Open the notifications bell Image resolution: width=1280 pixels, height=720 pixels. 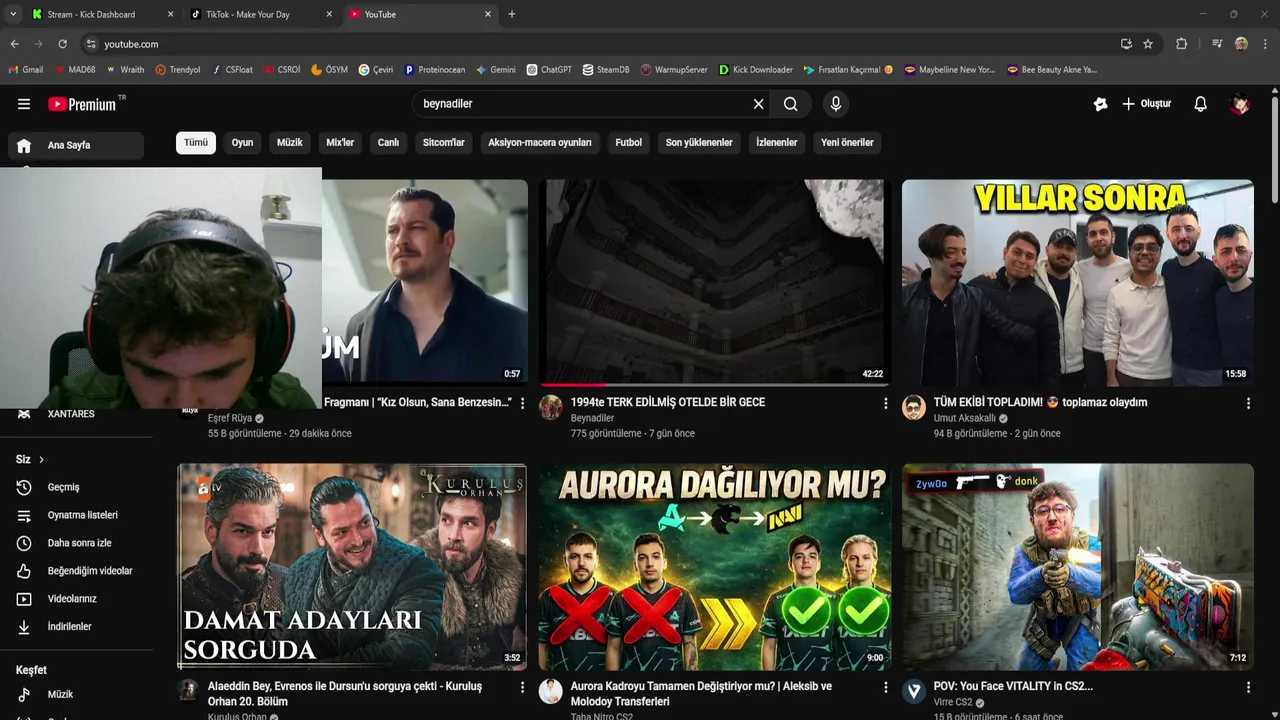[1201, 104]
